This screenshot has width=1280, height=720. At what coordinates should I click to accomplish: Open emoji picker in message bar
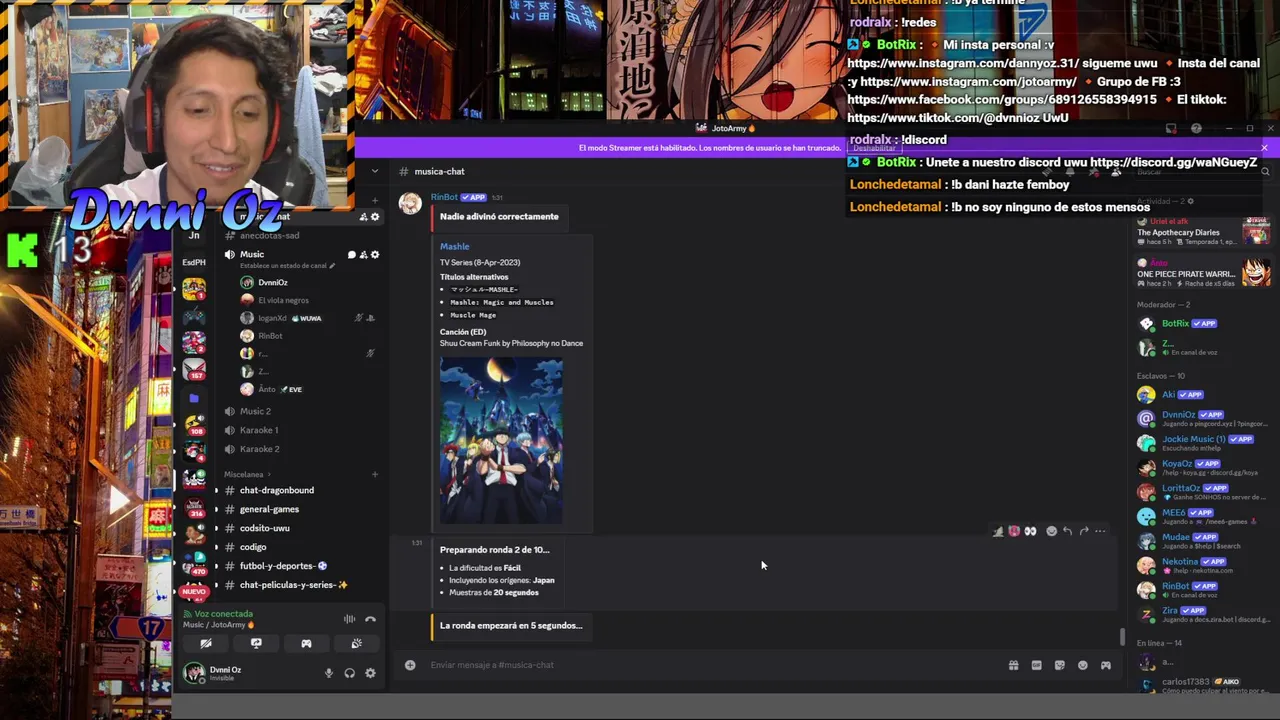tap(1082, 665)
